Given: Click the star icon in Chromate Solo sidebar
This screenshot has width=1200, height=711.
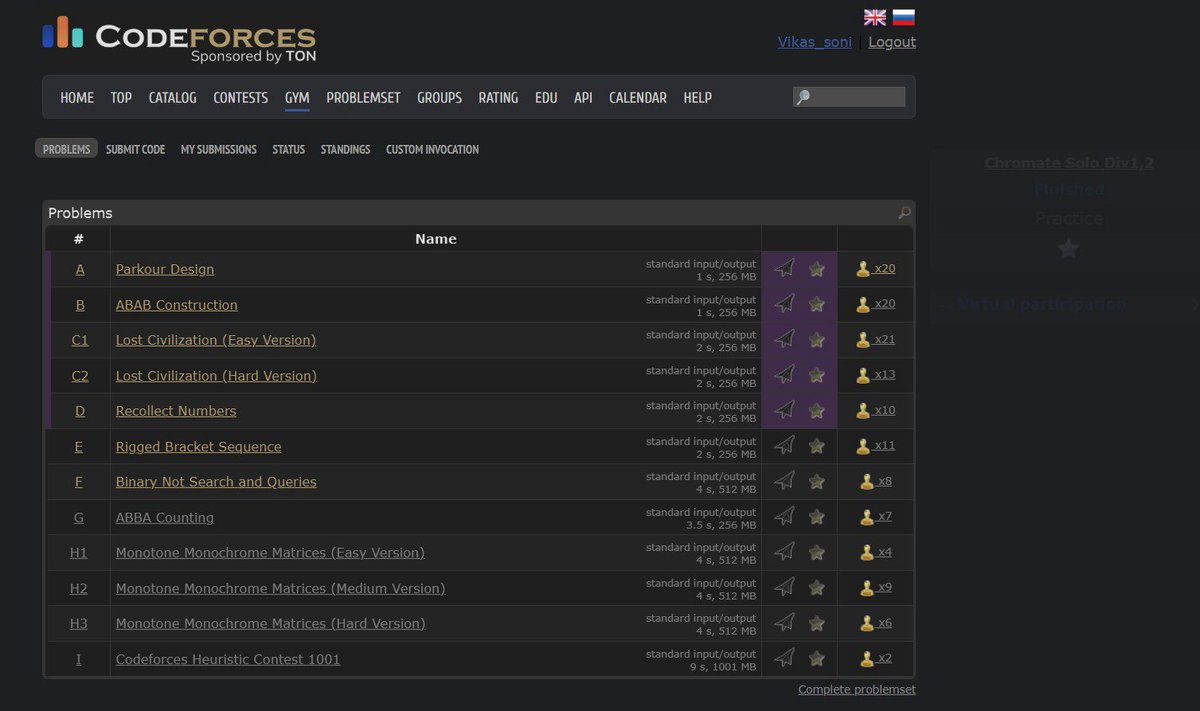Looking at the screenshot, I should point(1069,248).
